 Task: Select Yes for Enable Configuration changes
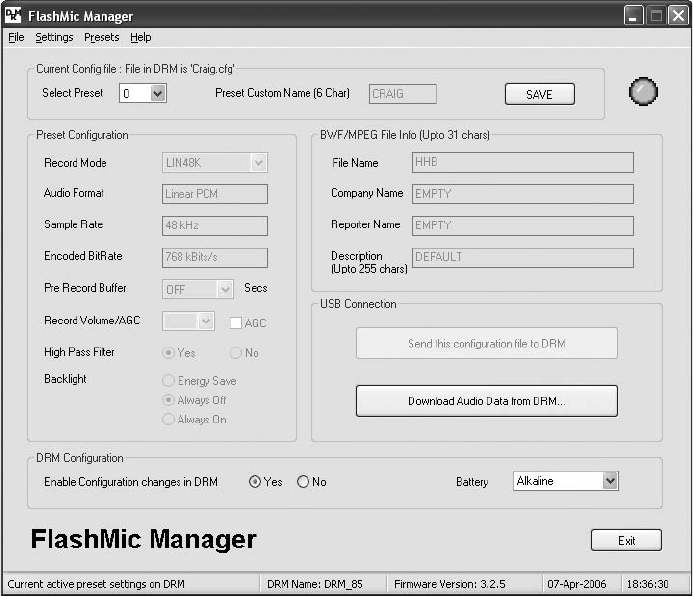click(255, 482)
